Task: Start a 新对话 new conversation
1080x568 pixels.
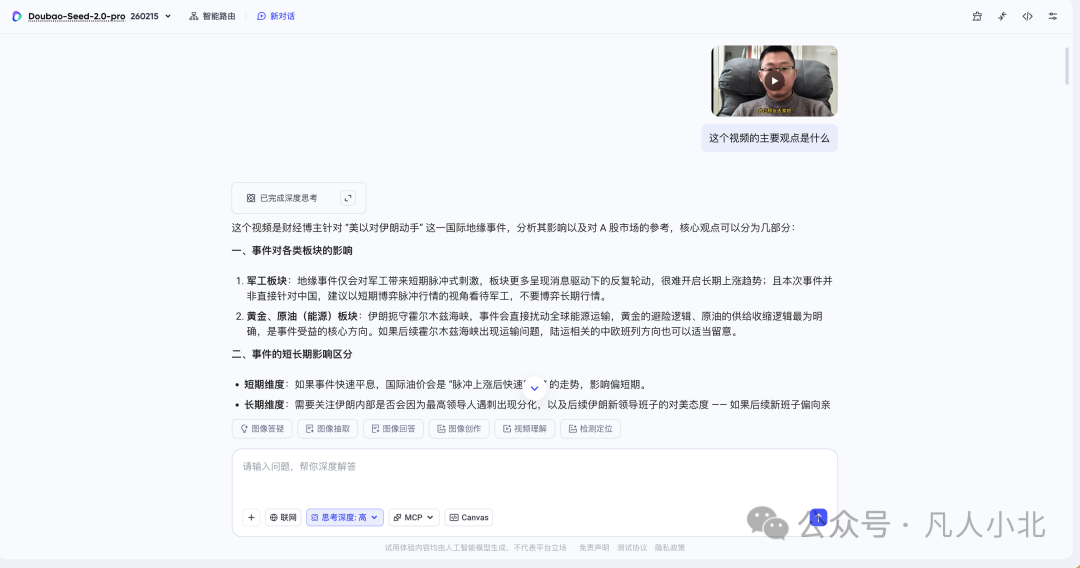Action: [x=276, y=16]
